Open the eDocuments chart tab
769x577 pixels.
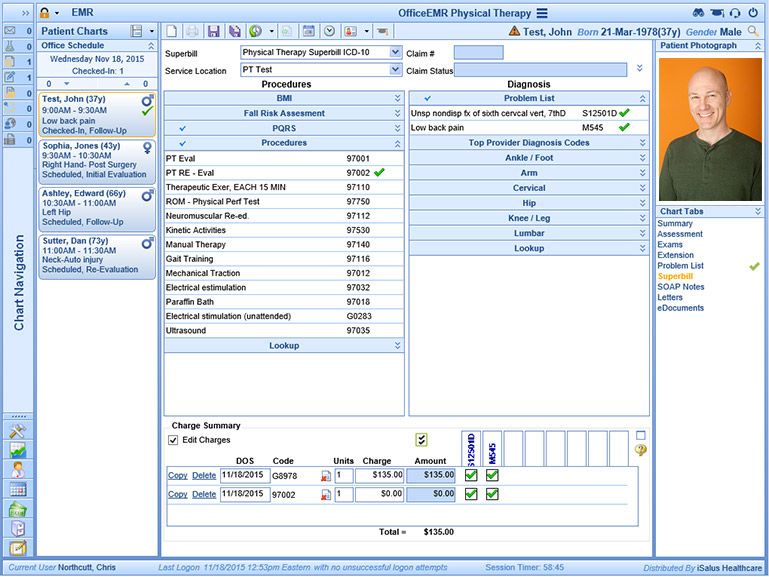pos(681,308)
